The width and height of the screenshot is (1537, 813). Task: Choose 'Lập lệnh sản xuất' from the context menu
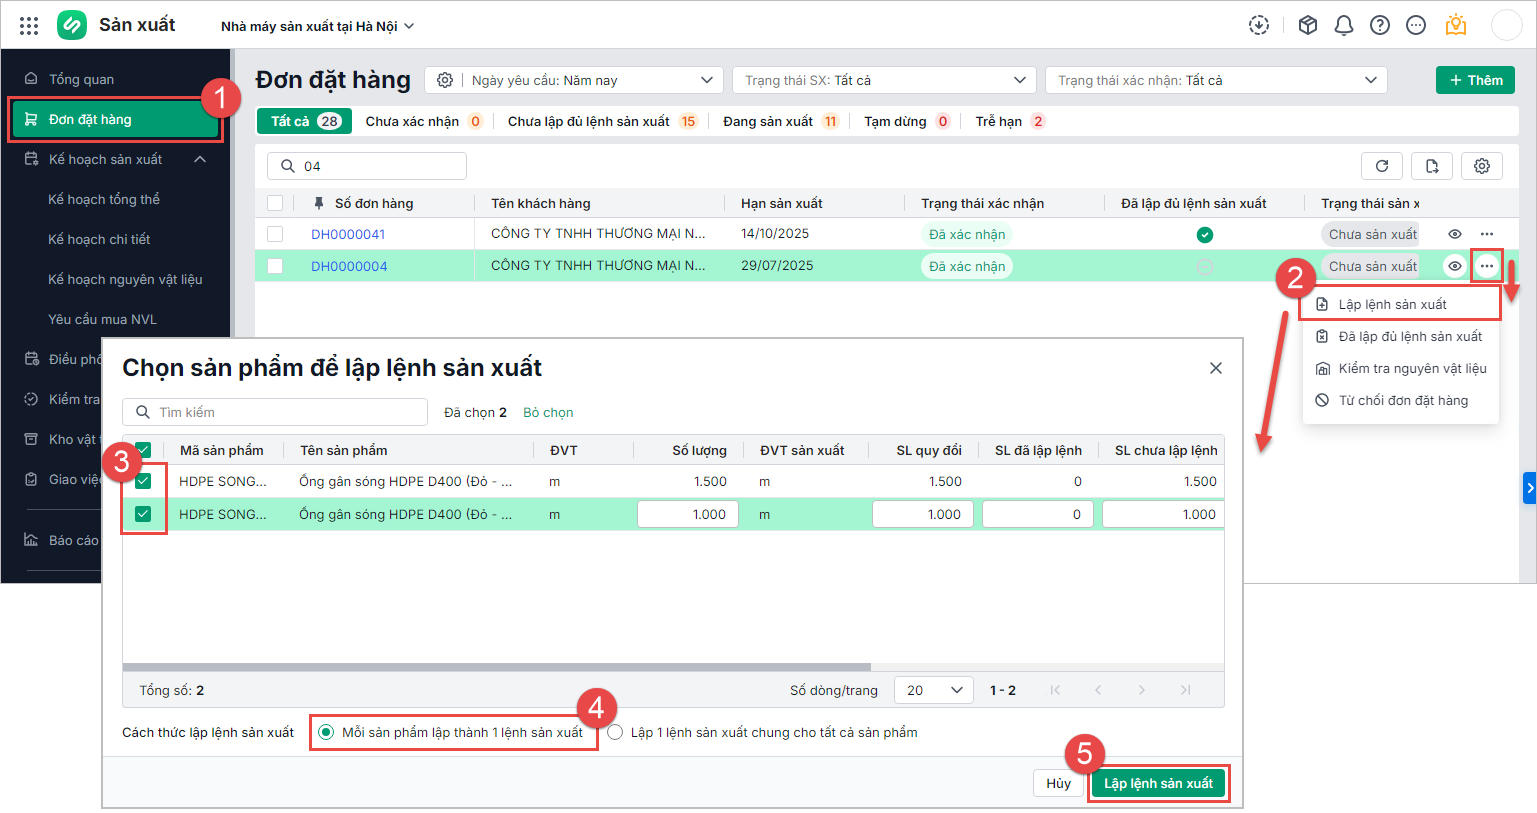click(1392, 304)
